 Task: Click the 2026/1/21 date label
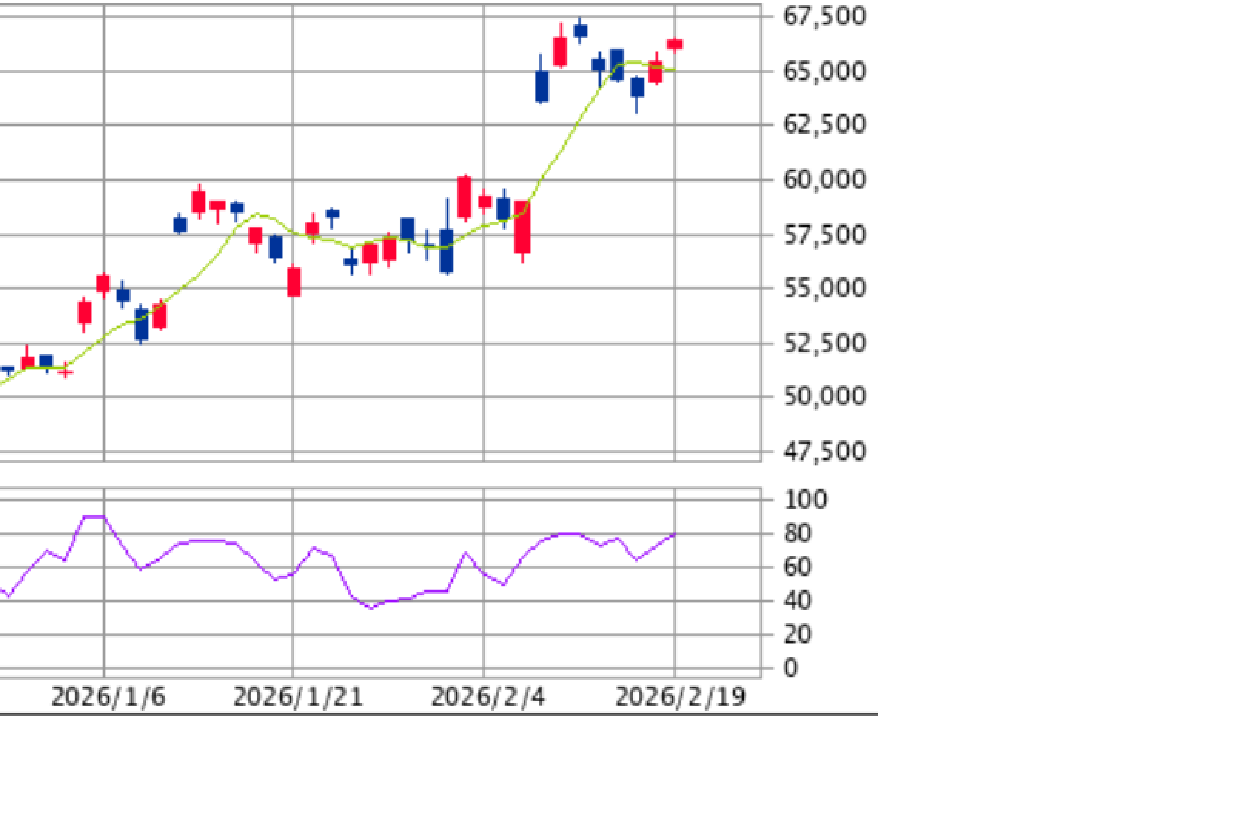298,697
